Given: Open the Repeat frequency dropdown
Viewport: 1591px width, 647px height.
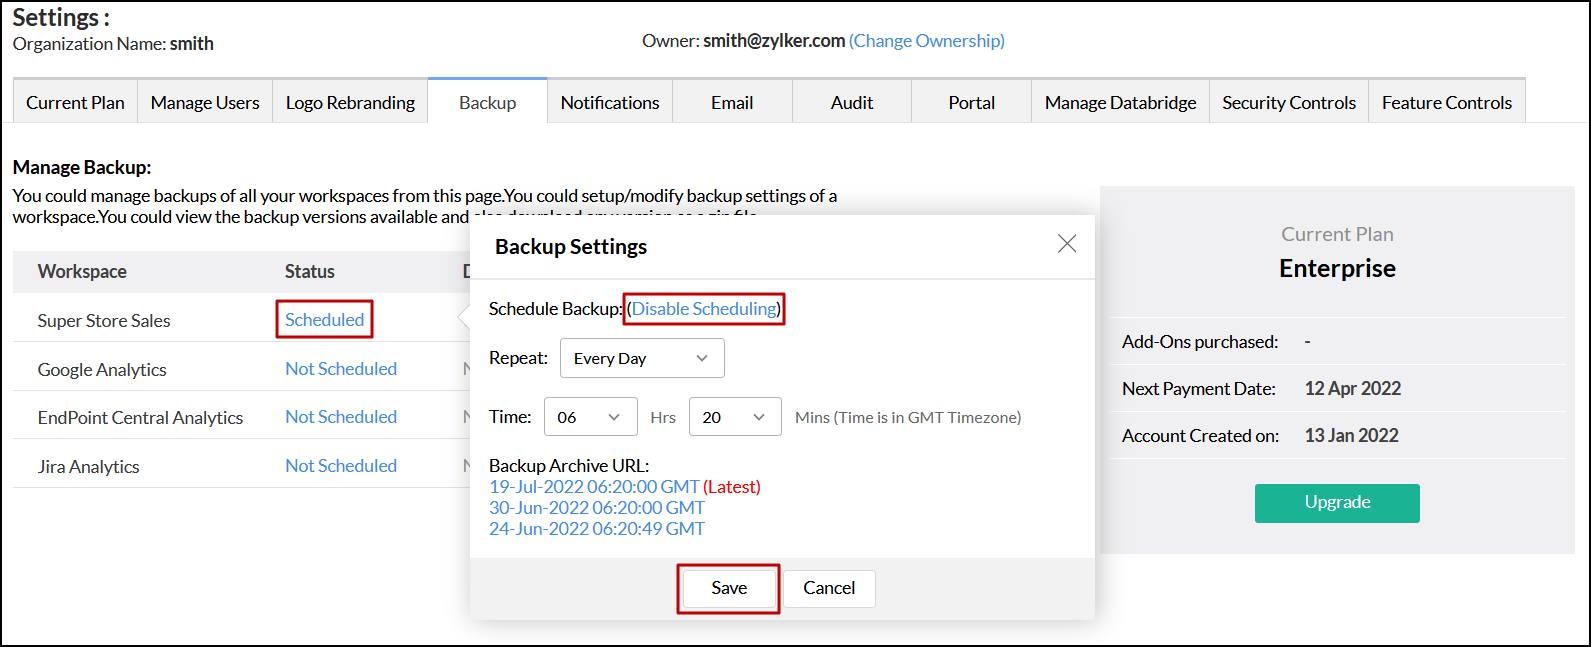Looking at the screenshot, I should point(642,359).
